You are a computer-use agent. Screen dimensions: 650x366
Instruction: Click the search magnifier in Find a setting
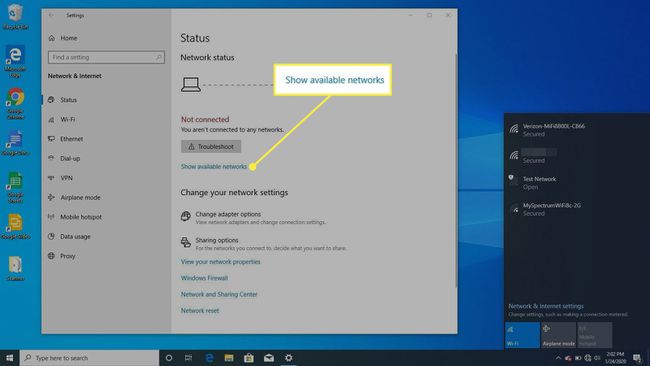pyautogui.click(x=159, y=57)
